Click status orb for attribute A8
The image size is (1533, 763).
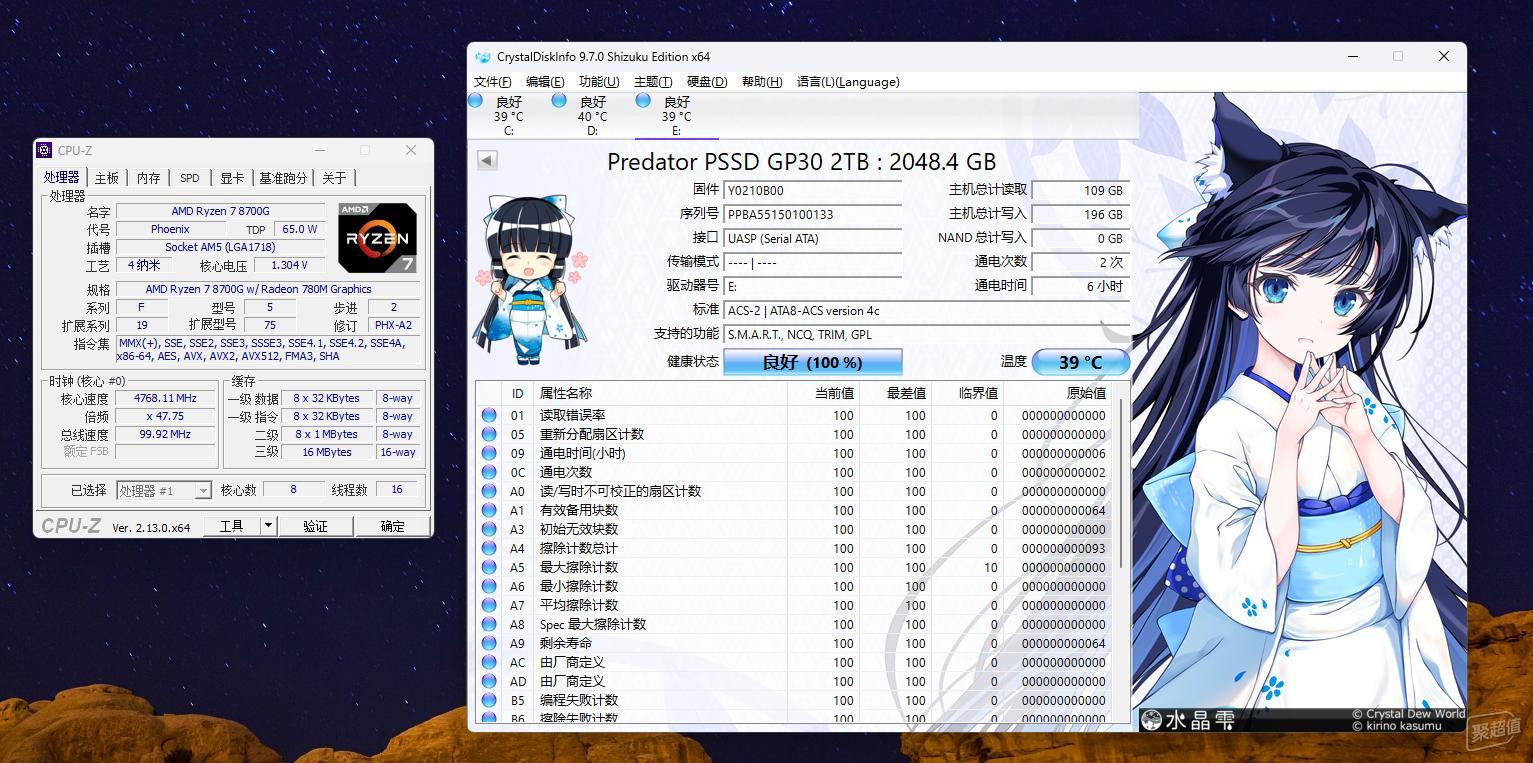pyautogui.click(x=489, y=624)
